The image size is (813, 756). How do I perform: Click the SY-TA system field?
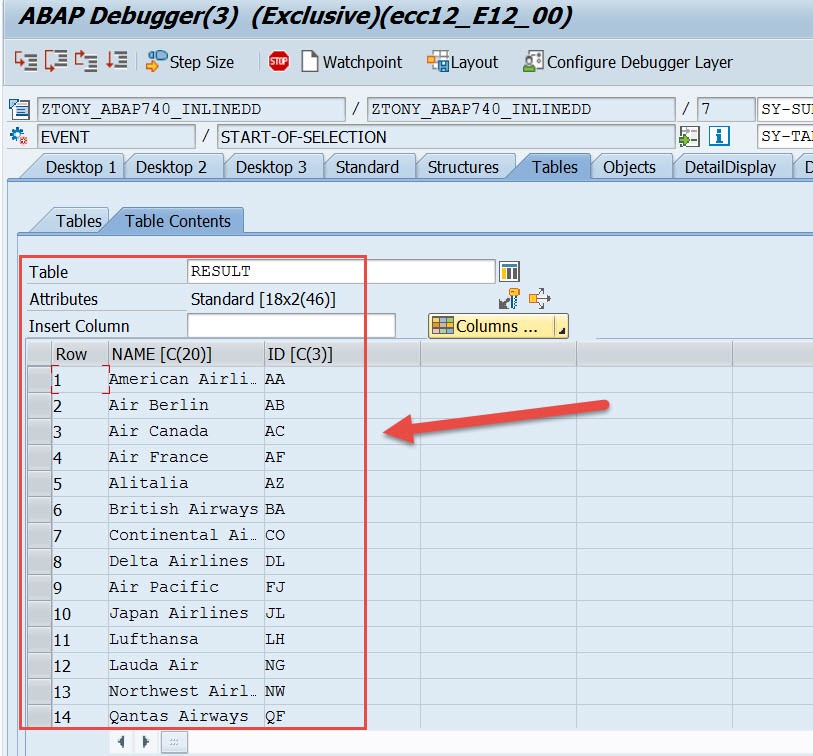tap(784, 136)
